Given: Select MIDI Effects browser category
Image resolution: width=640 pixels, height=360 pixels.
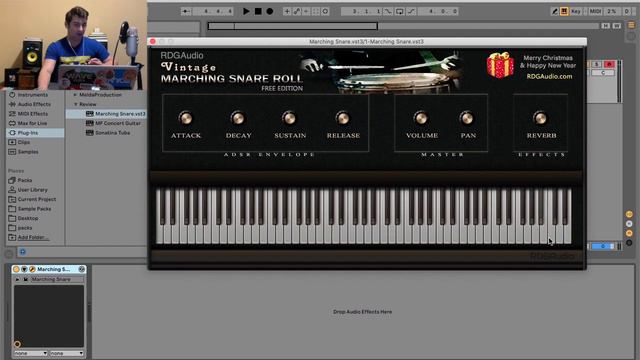Looking at the screenshot, I should click(x=33, y=113).
